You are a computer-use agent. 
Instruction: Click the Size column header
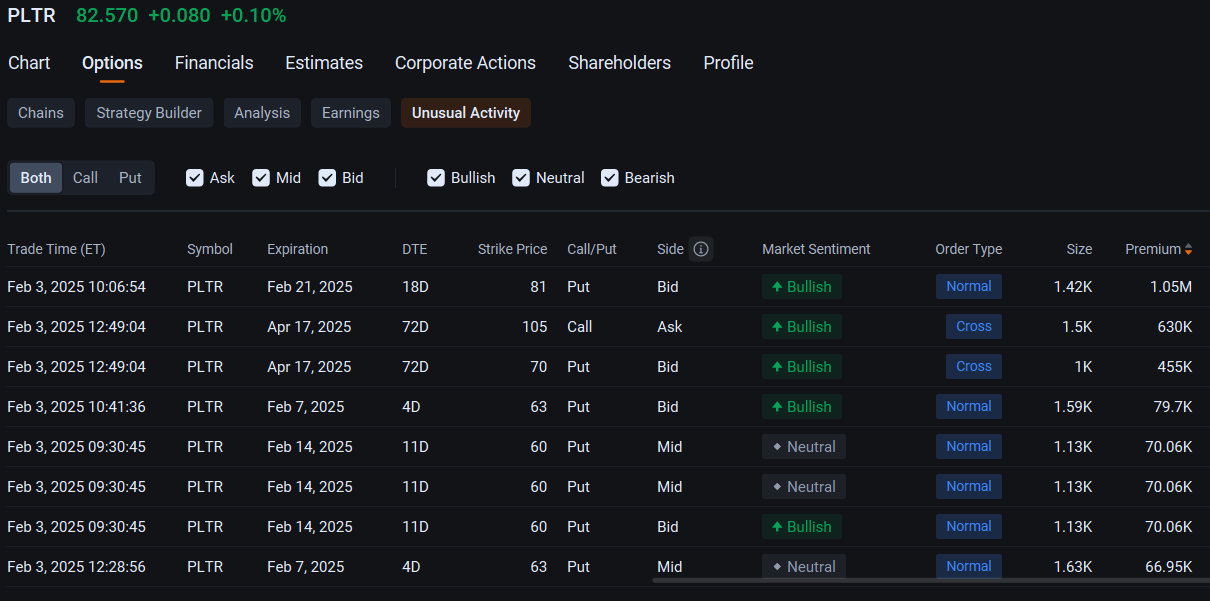click(x=1079, y=249)
